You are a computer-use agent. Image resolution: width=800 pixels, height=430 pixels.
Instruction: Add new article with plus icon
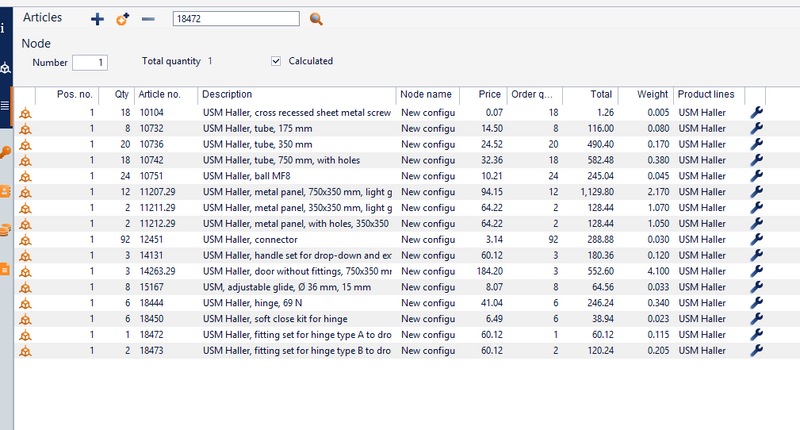(x=97, y=19)
